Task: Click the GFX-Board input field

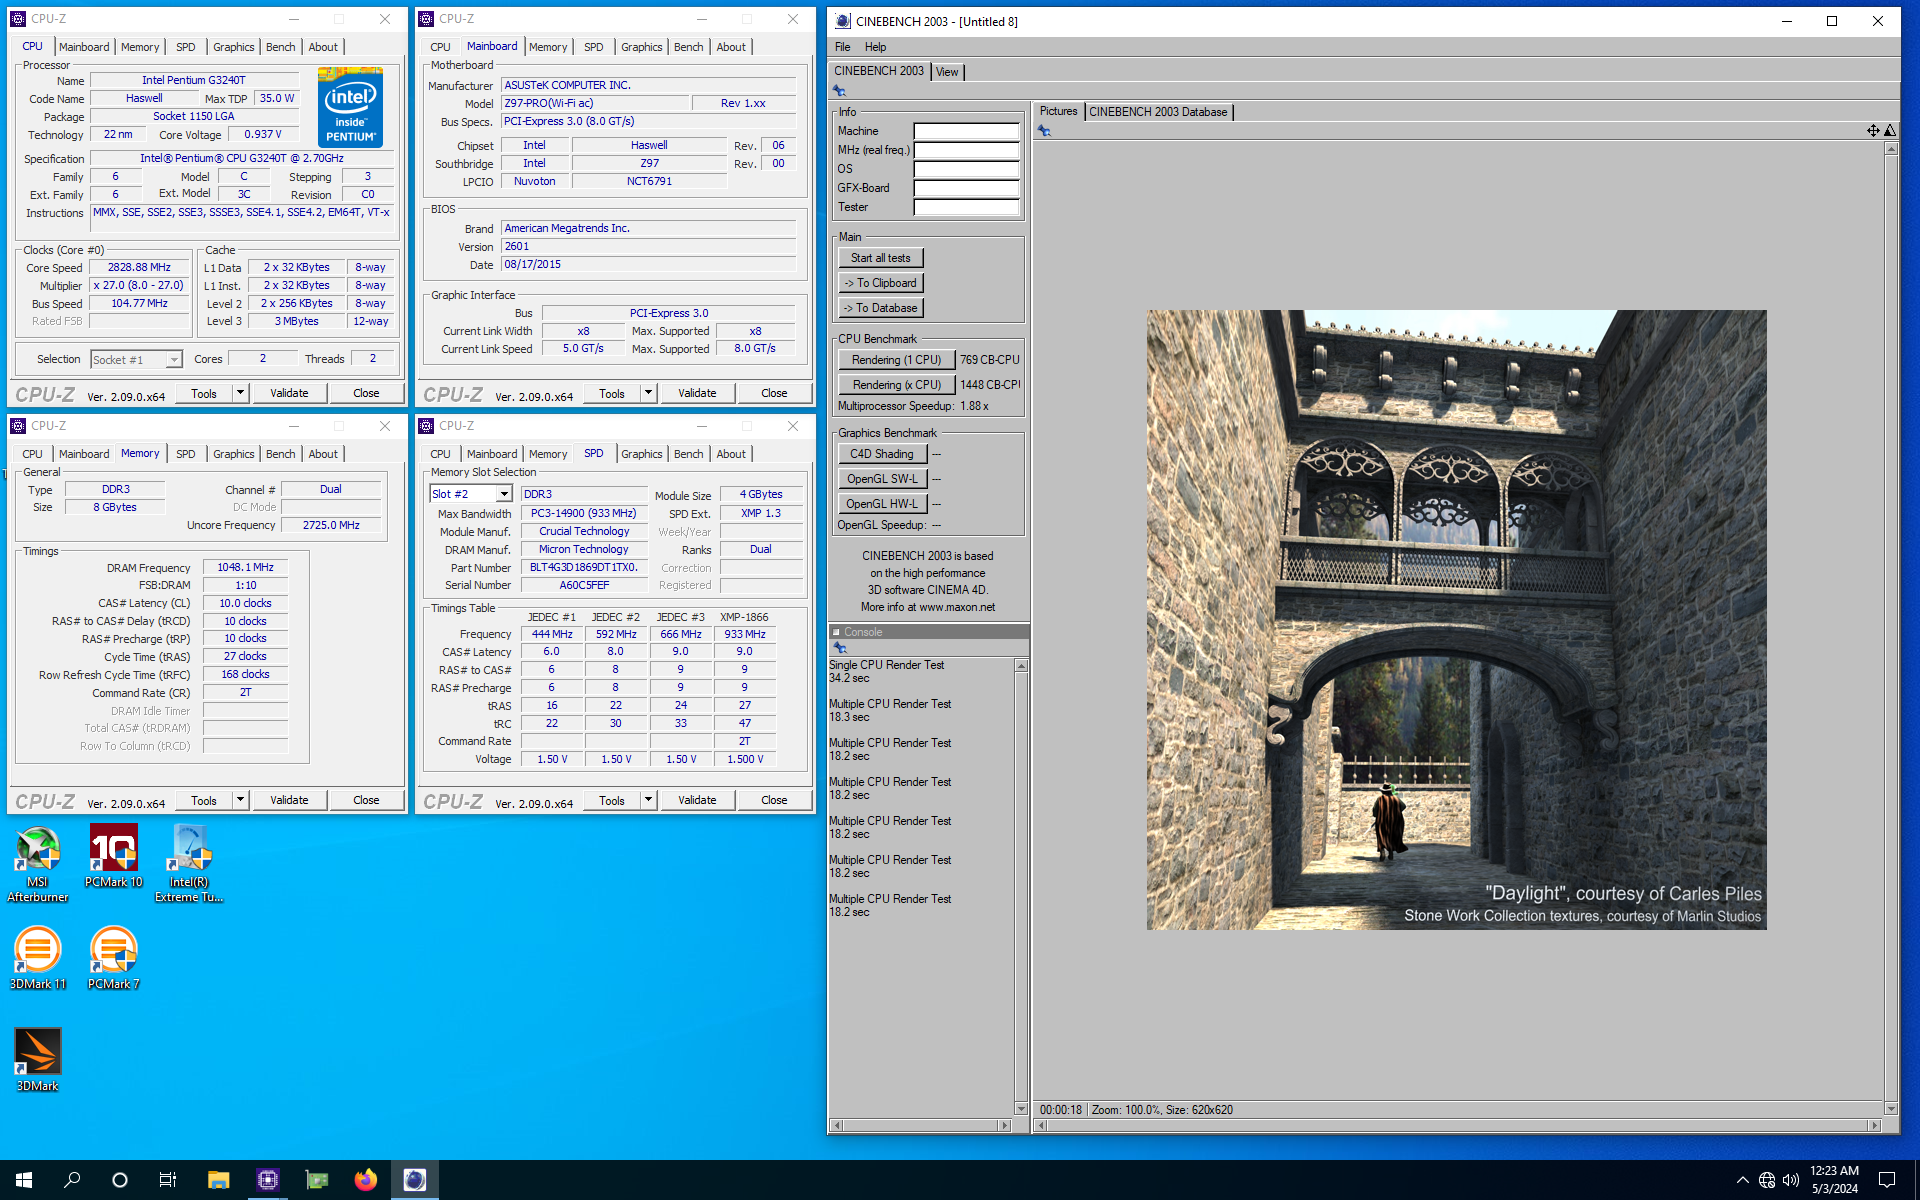Action: coord(966,188)
